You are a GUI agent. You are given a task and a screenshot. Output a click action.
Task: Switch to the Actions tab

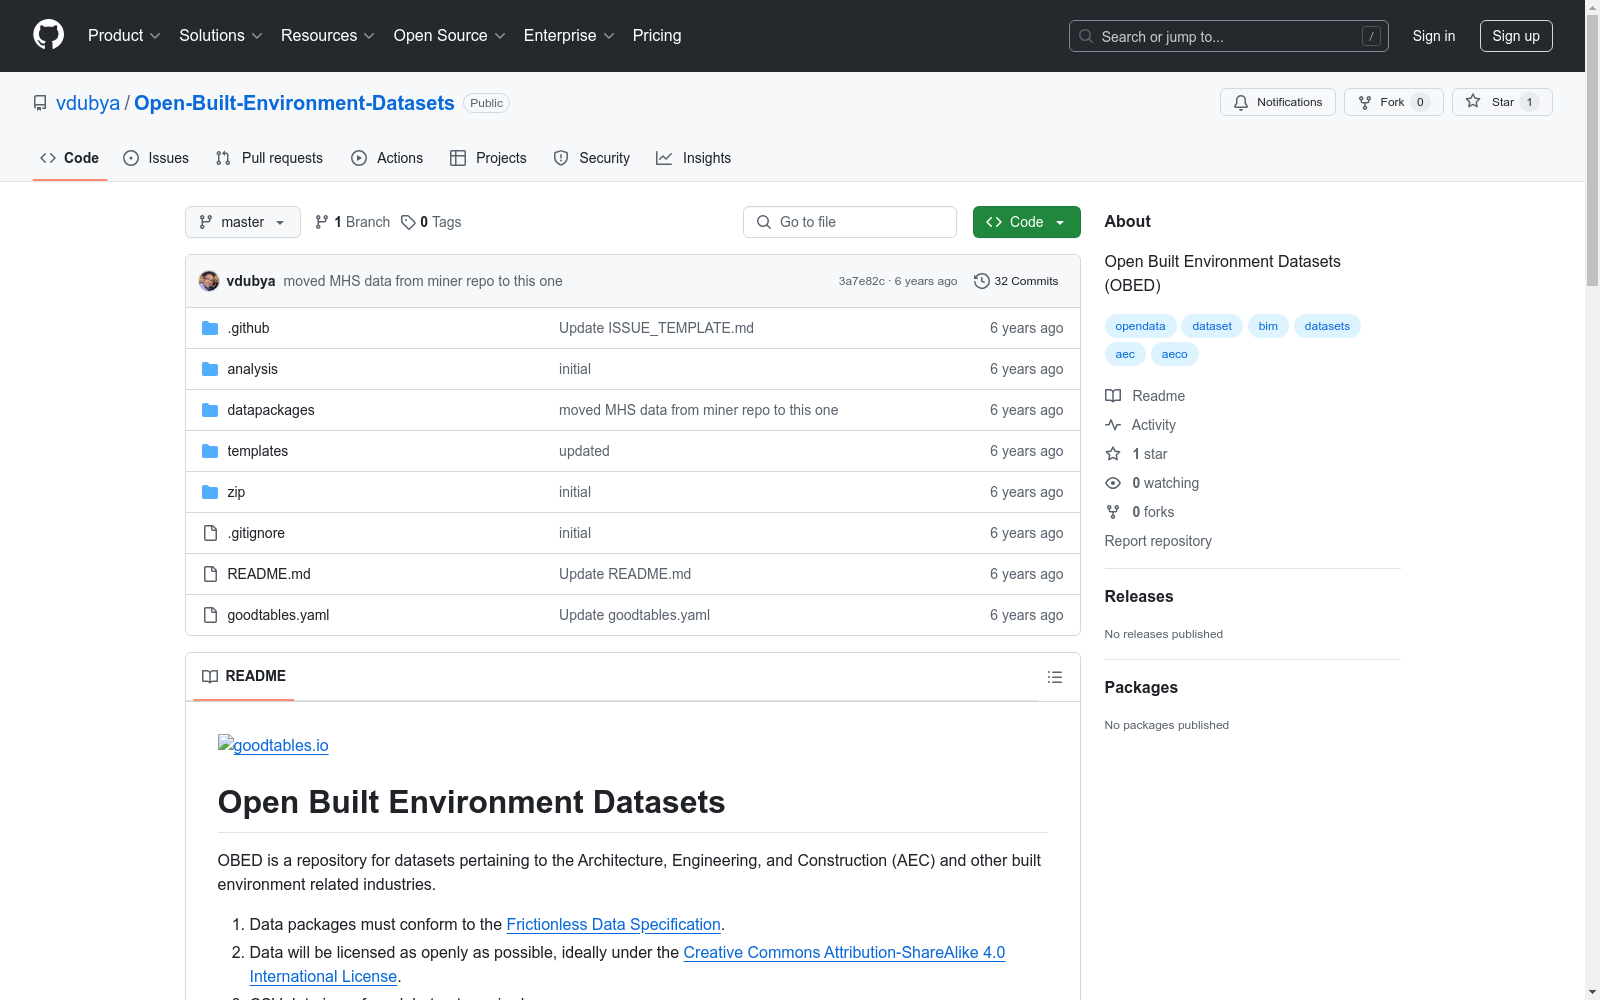click(x=387, y=158)
